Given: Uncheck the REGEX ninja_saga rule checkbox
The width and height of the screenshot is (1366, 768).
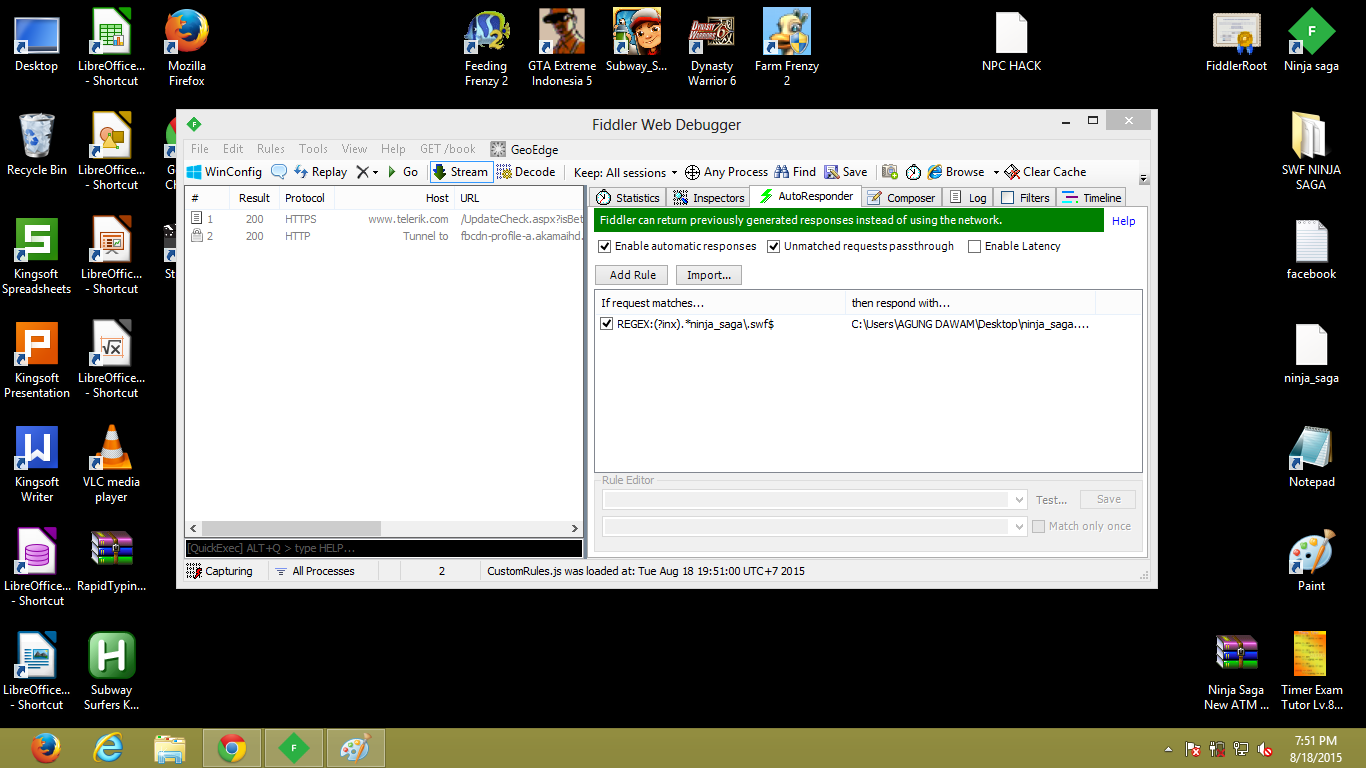Looking at the screenshot, I should coord(606,324).
